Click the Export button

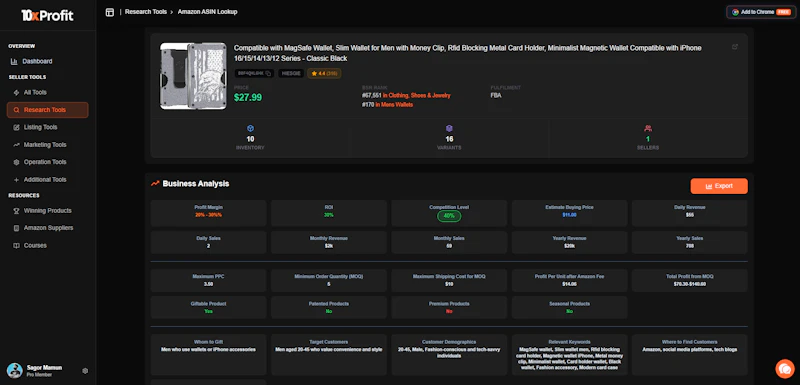[x=719, y=186]
